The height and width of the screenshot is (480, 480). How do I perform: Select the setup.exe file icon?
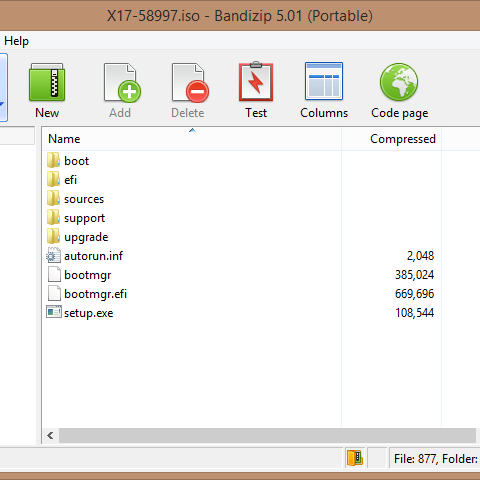54,312
